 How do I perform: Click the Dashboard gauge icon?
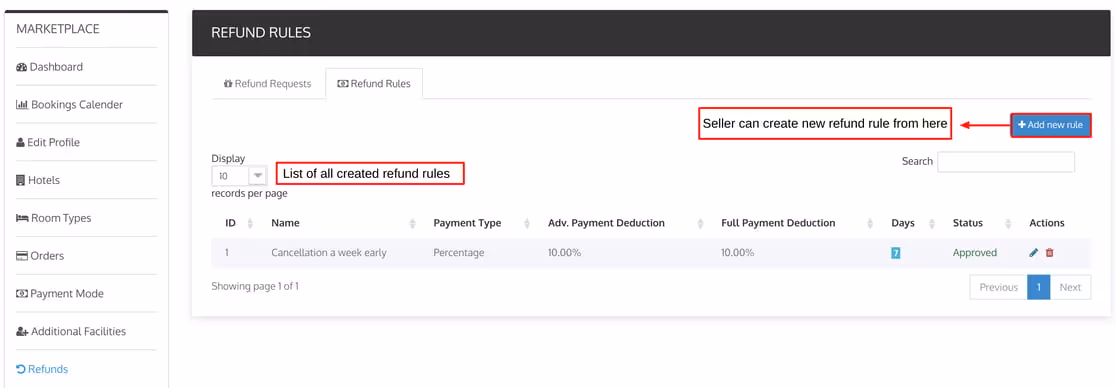point(21,67)
